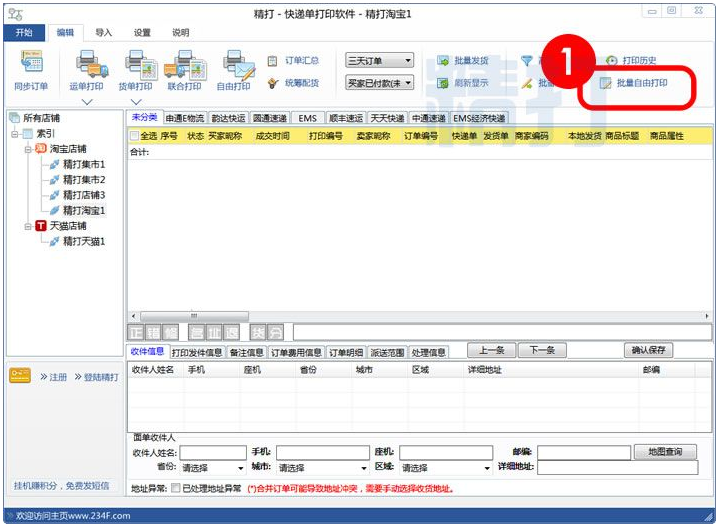The width and height of the screenshot is (718, 526).
Task: Click 批量自由打印 batch free print
Action: pos(634,83)
